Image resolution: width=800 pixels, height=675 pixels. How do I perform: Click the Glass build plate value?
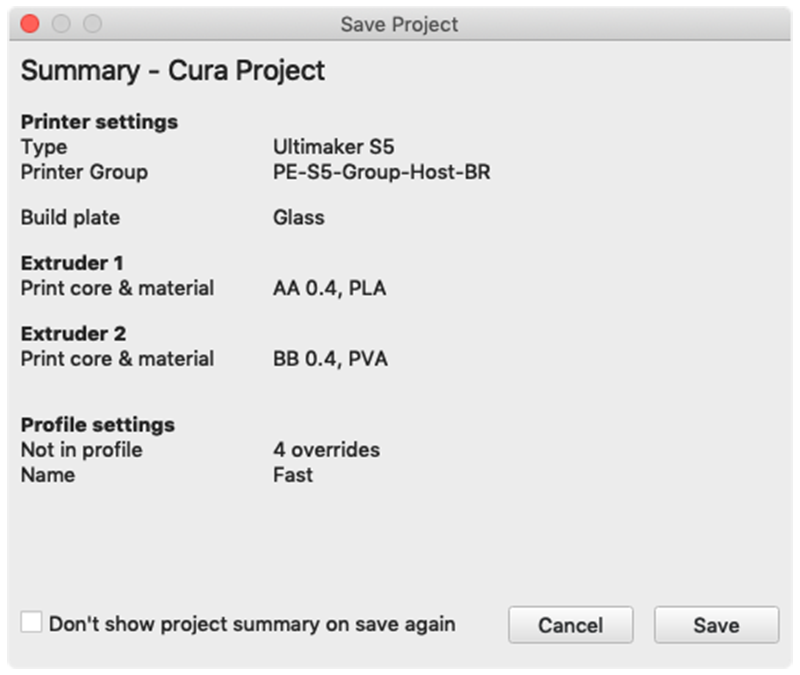(298, 217)
